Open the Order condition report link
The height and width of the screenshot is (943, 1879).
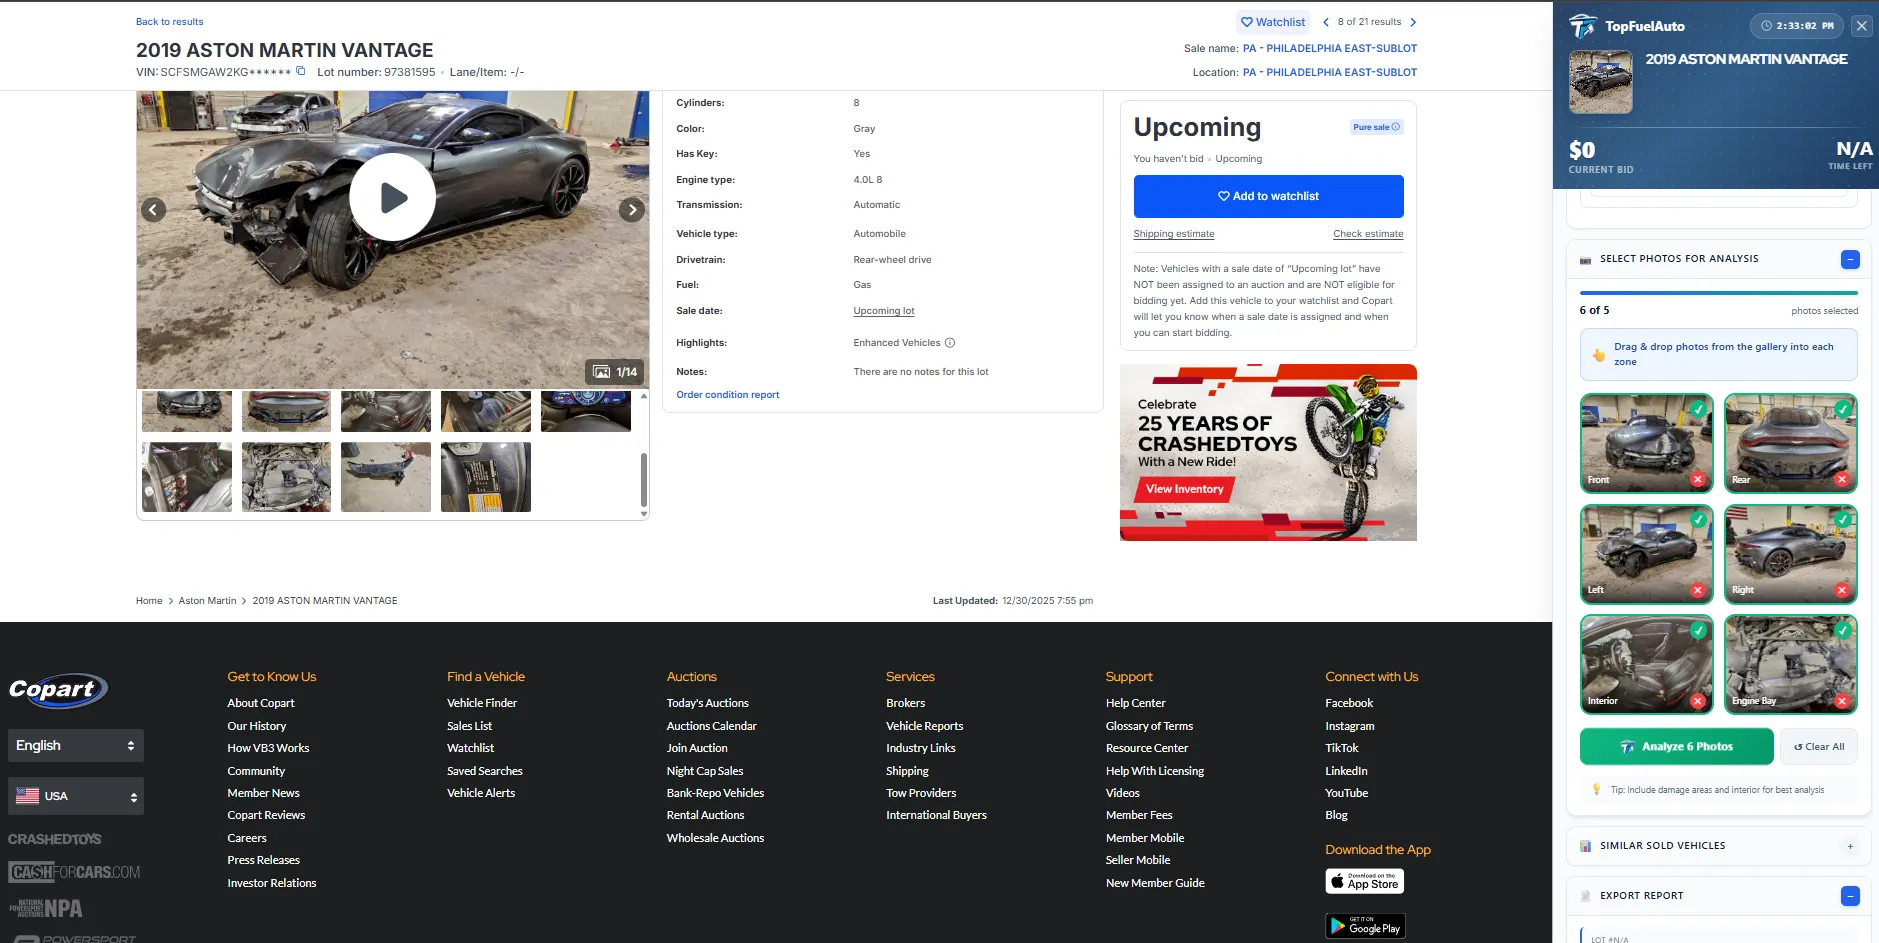coord(727,394)
